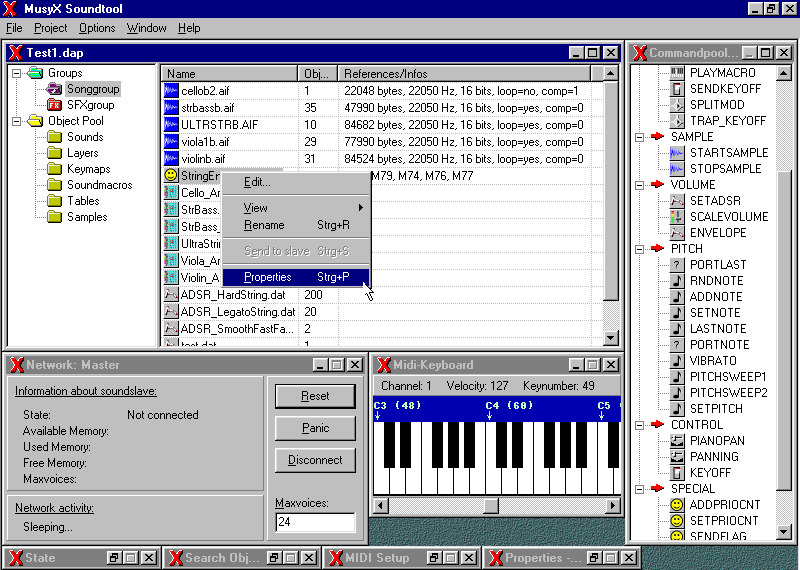Collapse the SAMPLE command category
This screenshot has width=800, height=570.
639,137
